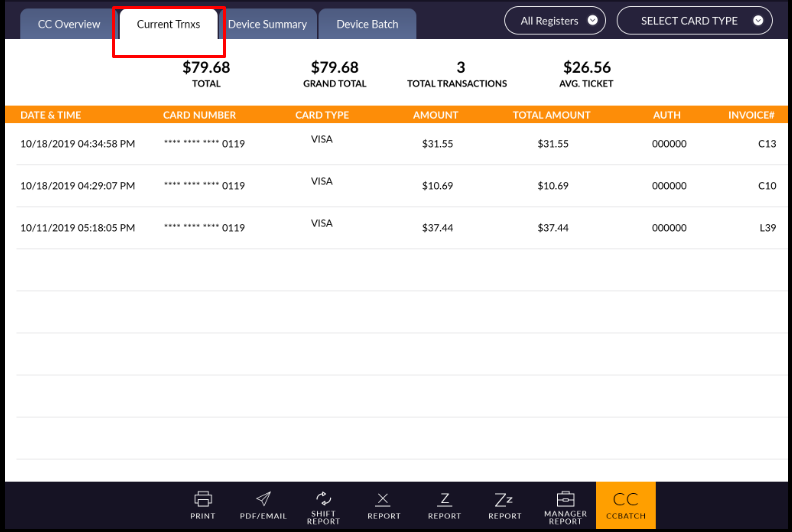Open the Device Batch tab
The height and width of the screenshot is (532, 792).
pos(367,24)
